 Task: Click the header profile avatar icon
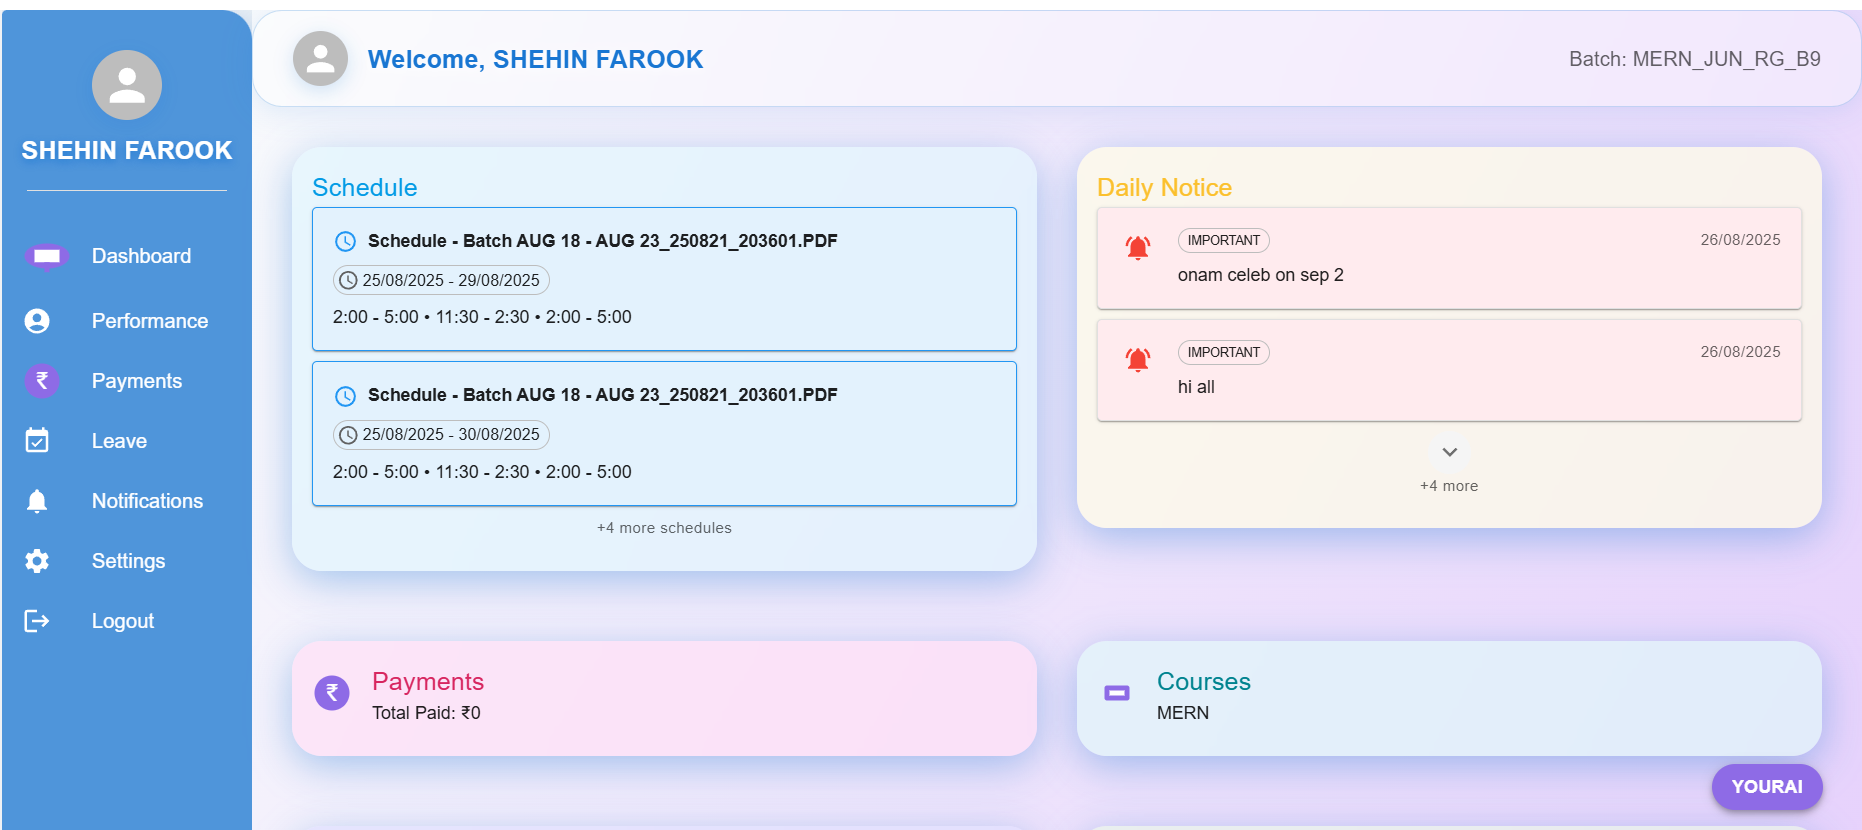320,59
